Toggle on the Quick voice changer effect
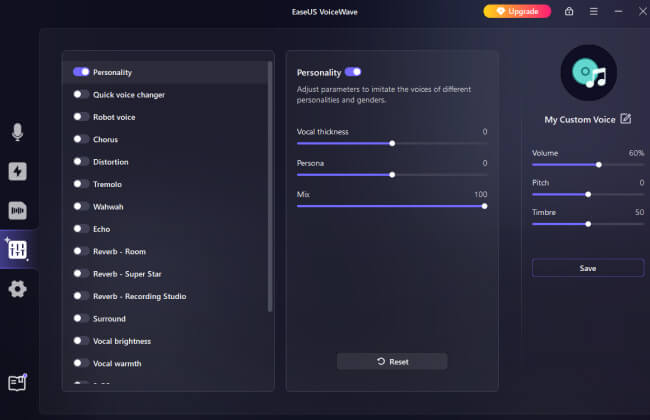Viewport: 650px width, 420px height. pyautogui.click(x=81, y=95)
